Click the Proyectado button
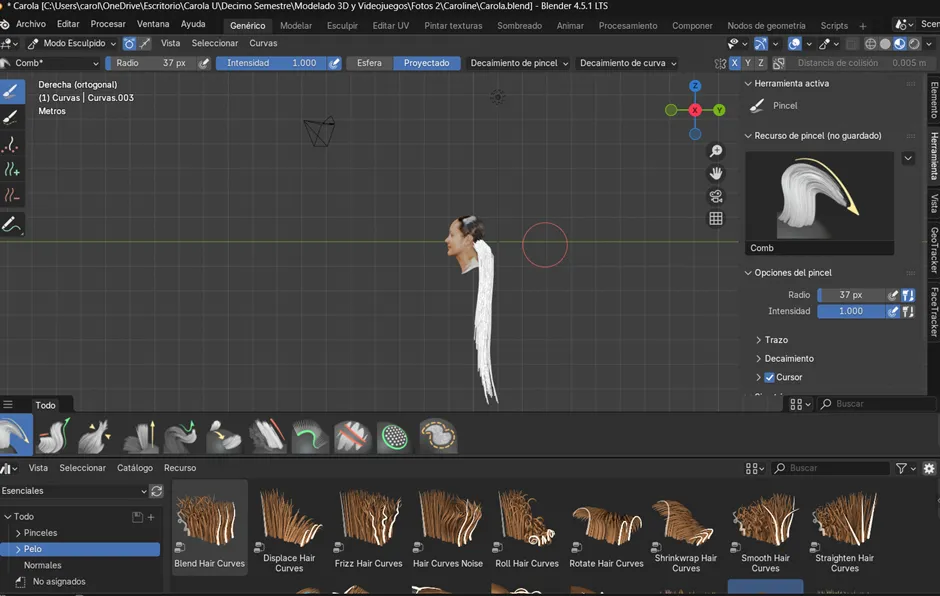This screenshot has height=596, width=940. (426, 63)
